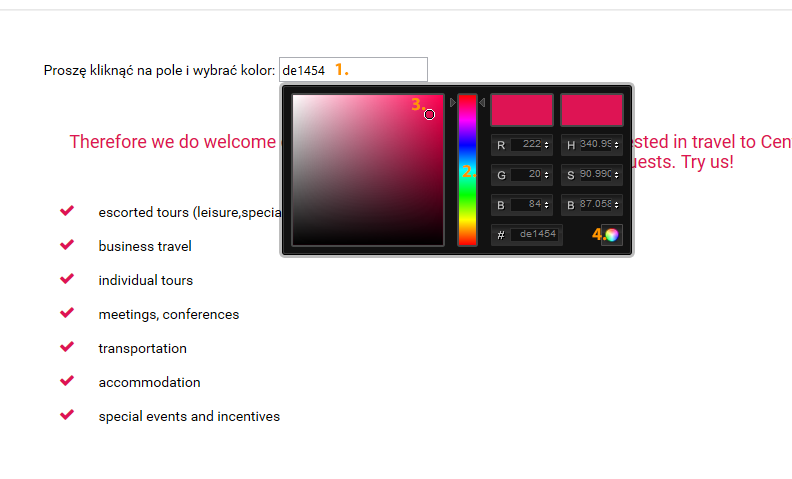Click the checkmark icon beside accommodation

pos(67,380)
